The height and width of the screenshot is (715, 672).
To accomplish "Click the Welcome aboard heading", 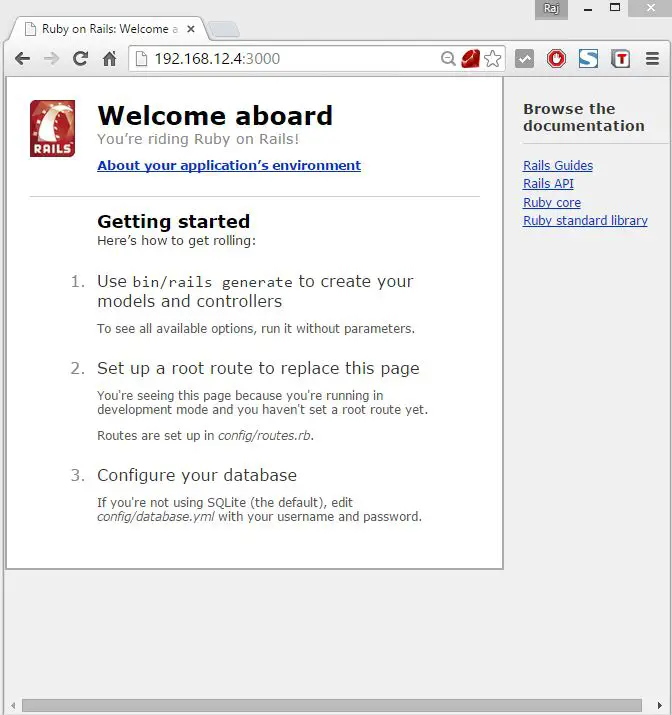I will point(215,115).
